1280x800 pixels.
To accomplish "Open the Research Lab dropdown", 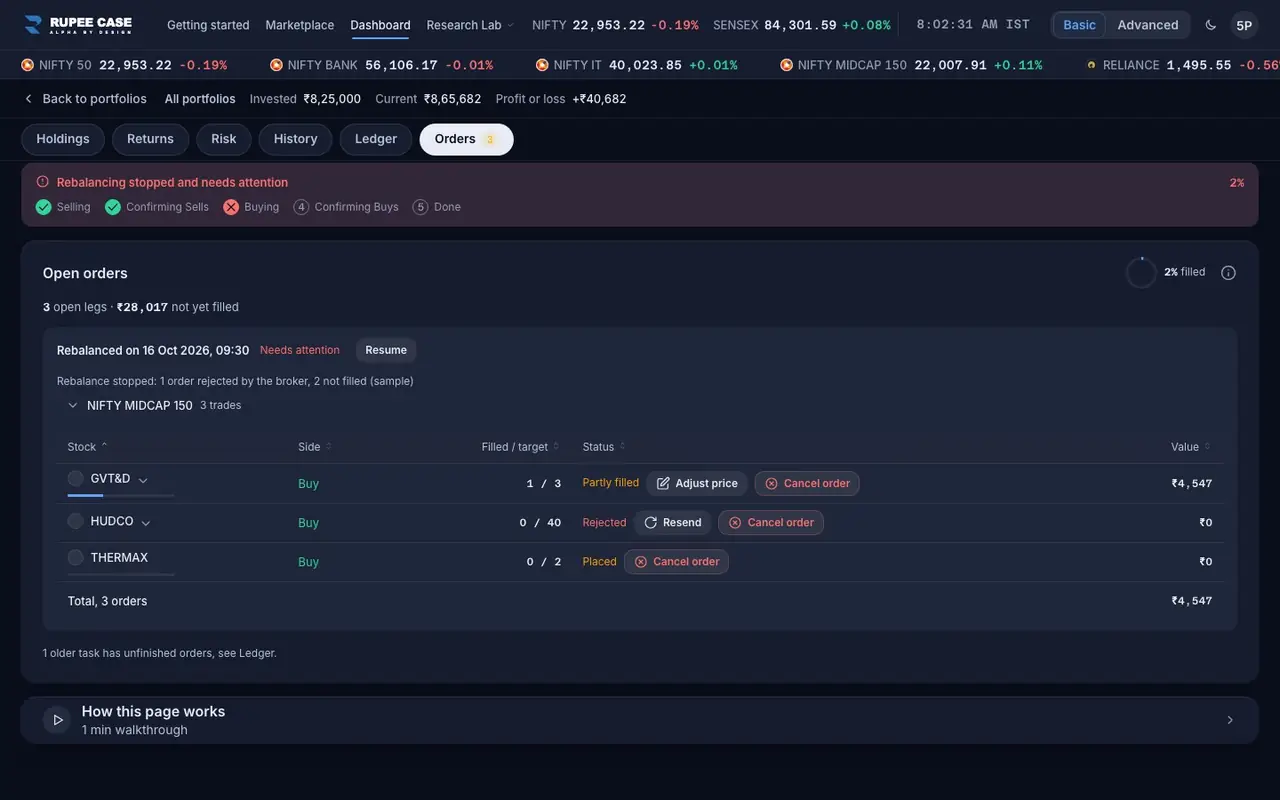I will [470, 25].
